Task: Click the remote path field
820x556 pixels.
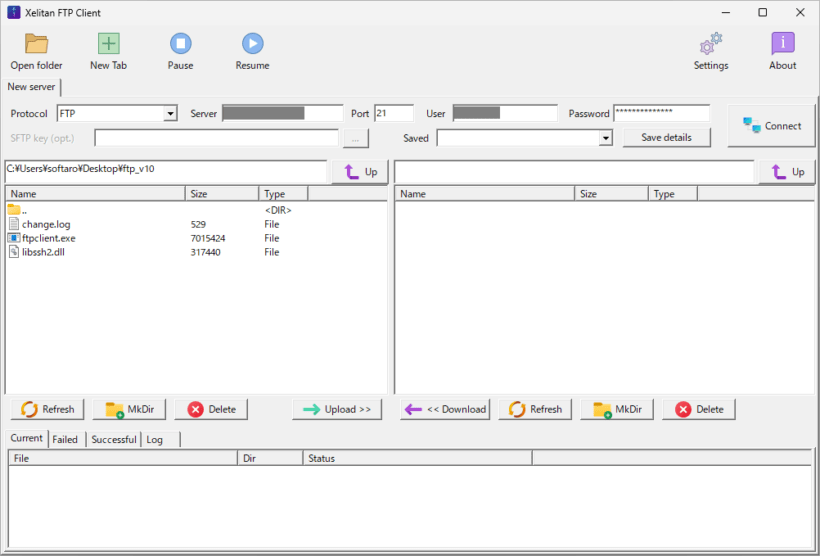Action: (x=574, y=172)
